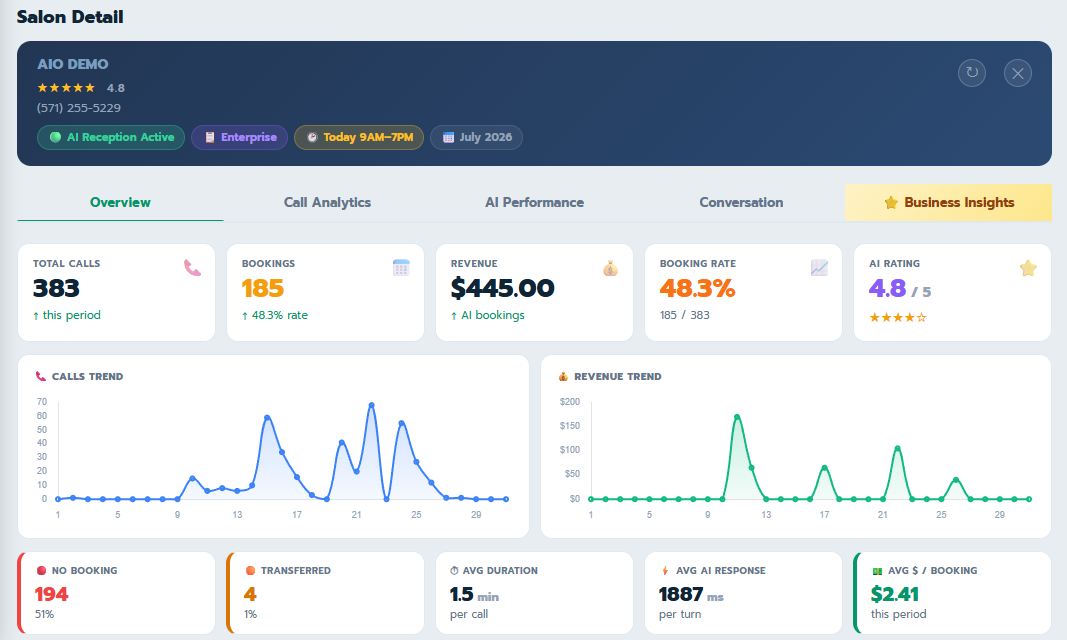Click the 1887 ms response value
This screenshot has width=1067, height=640.
(691, 594)
